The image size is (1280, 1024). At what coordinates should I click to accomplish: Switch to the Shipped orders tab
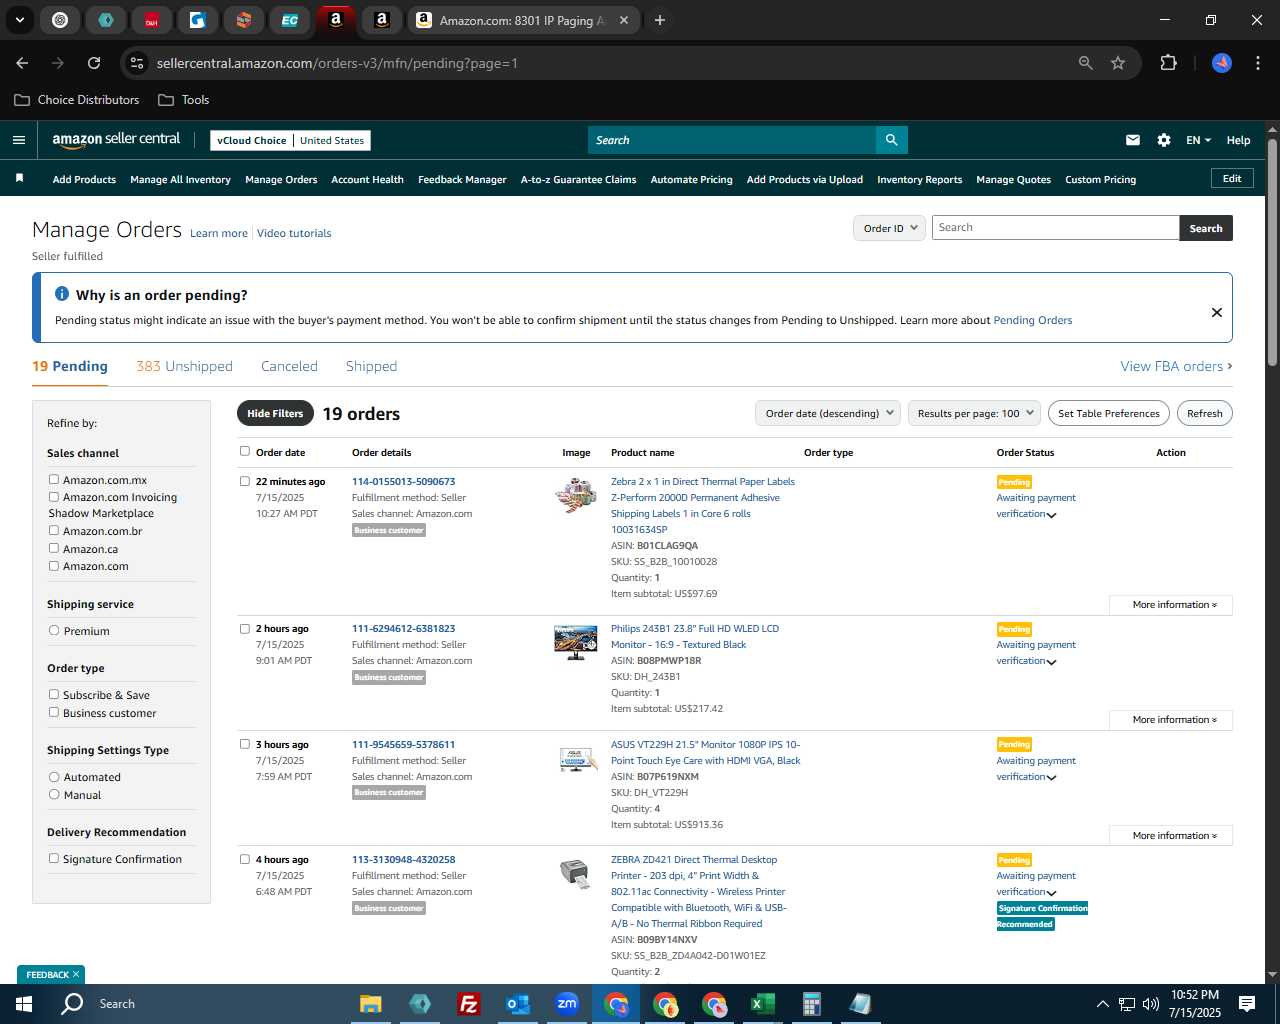pyautogui.click(x=371, y=366)
